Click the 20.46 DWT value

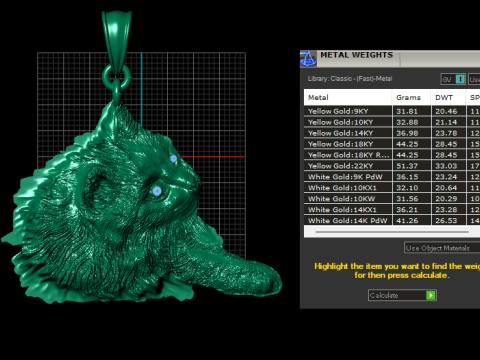[446, 111]
